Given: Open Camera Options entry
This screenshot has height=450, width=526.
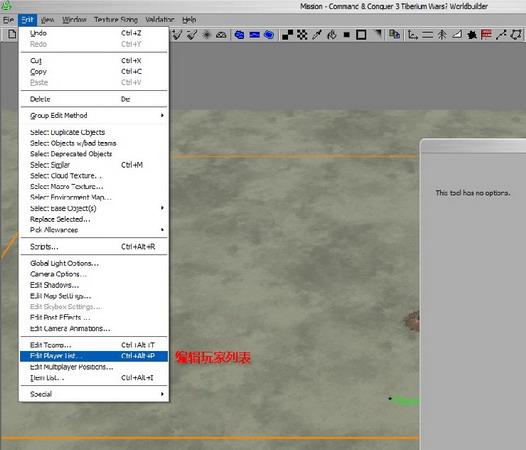Looking at the screenshot, I should [94, 274].
